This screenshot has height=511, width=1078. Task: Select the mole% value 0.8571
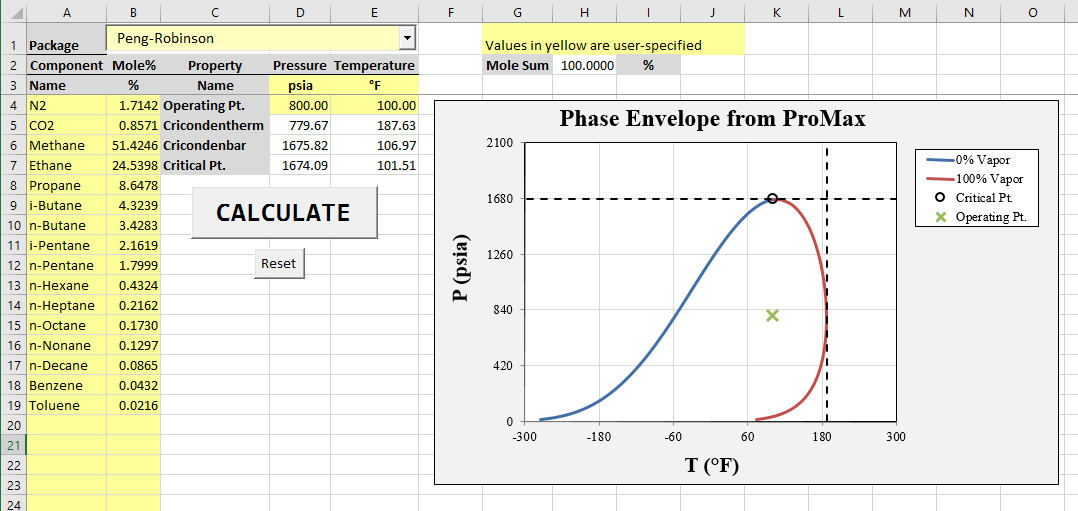click(x=133, y=126)
